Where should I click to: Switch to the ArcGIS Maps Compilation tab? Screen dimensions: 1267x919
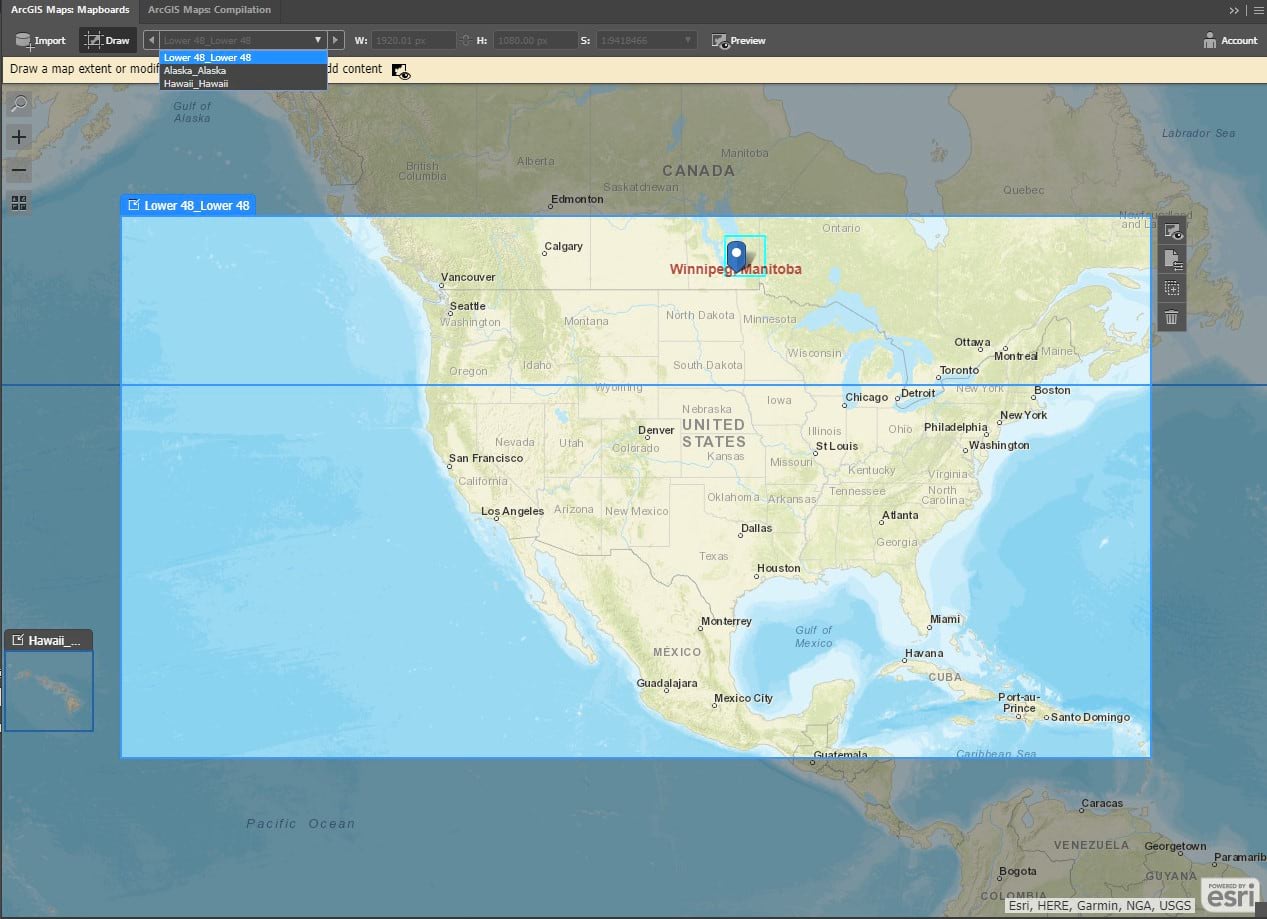(210, 11)
